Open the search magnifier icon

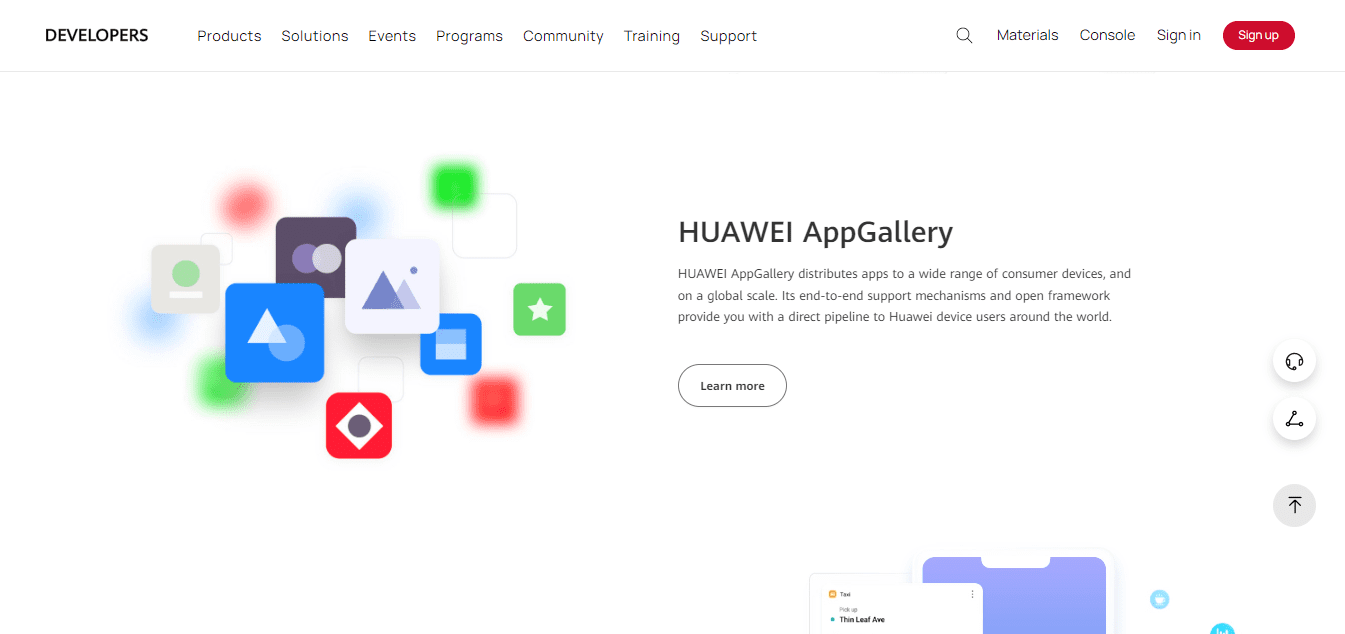[x=964, y=35]
